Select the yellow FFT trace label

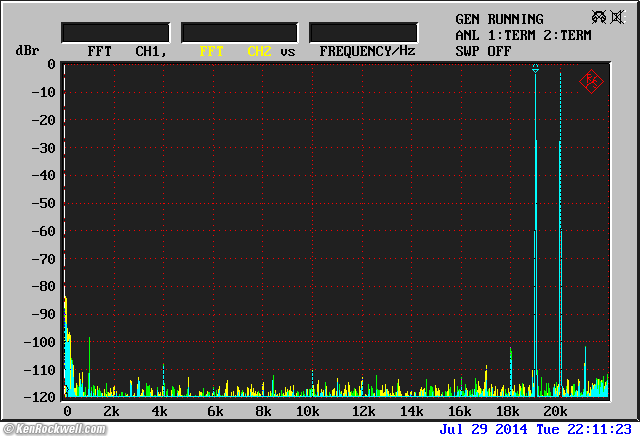point(211,51)
